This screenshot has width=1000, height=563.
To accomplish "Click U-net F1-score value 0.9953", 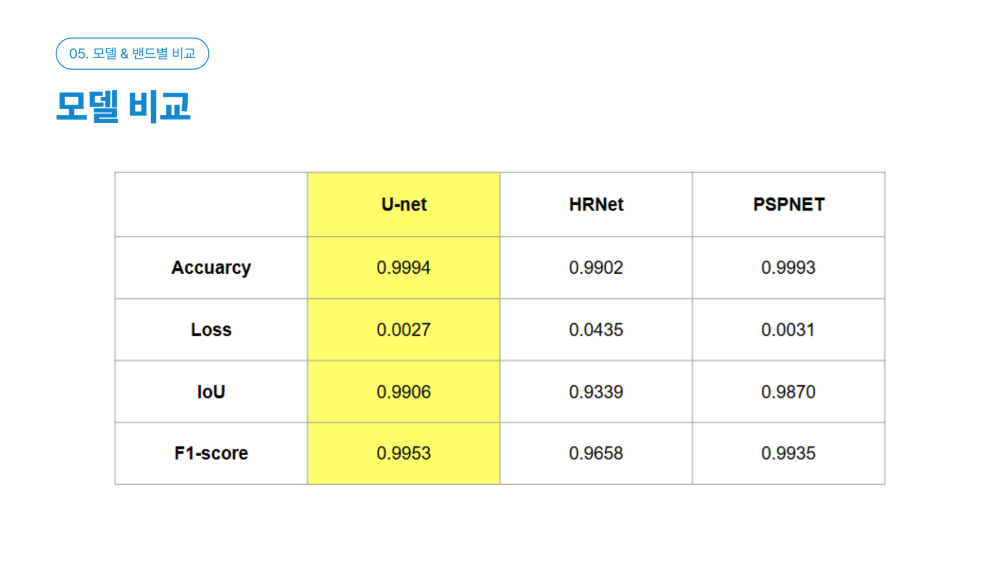I will click(x=404, y=453).
